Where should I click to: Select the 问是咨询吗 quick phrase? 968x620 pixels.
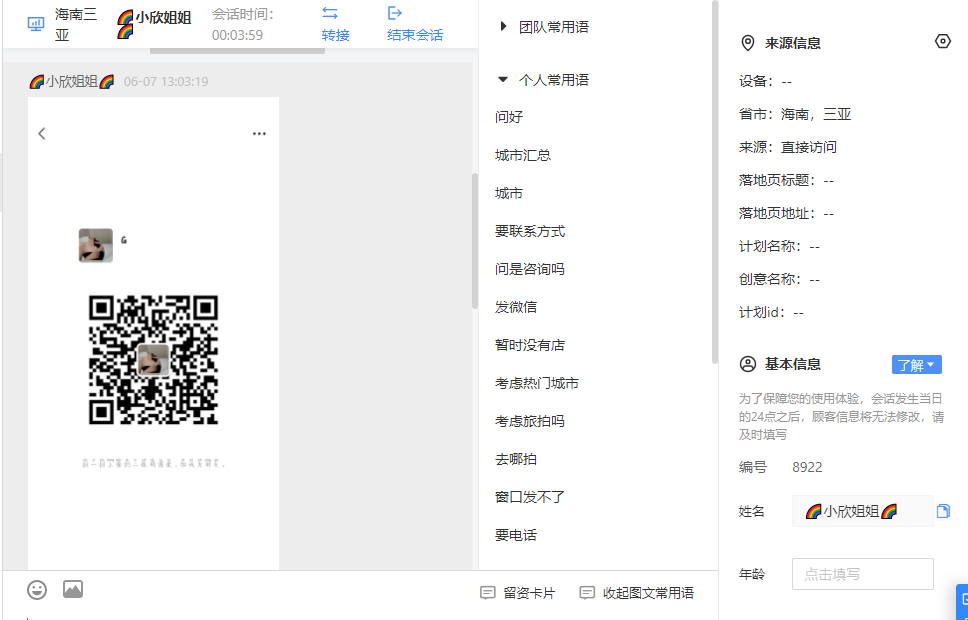coord(530,269)
